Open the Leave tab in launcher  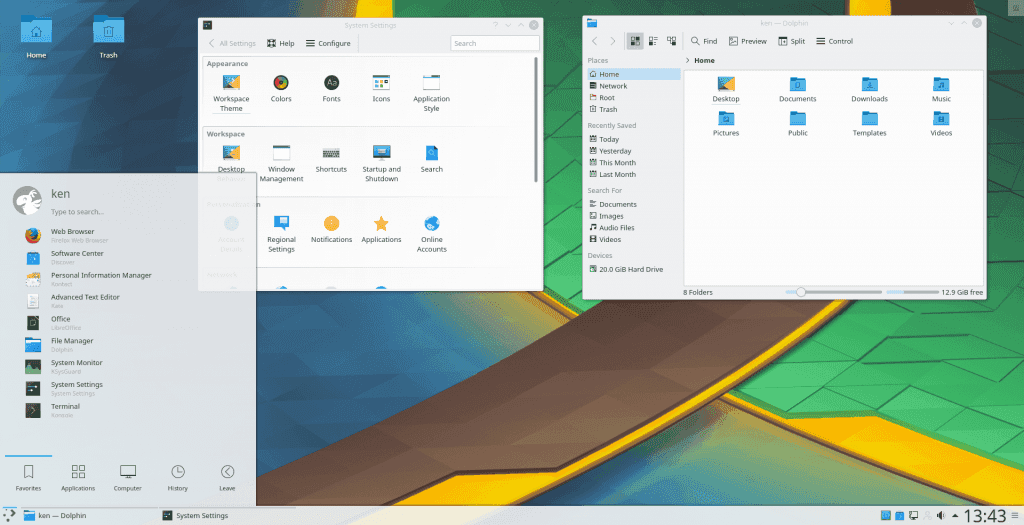point(227,478)
